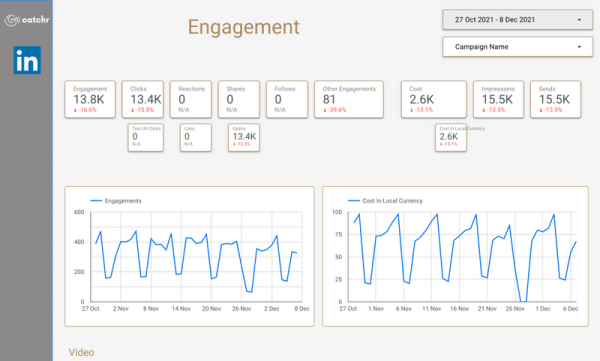Click the Engagements line chart
Screen dimensions: 600x361
click(x=189, y=256)
